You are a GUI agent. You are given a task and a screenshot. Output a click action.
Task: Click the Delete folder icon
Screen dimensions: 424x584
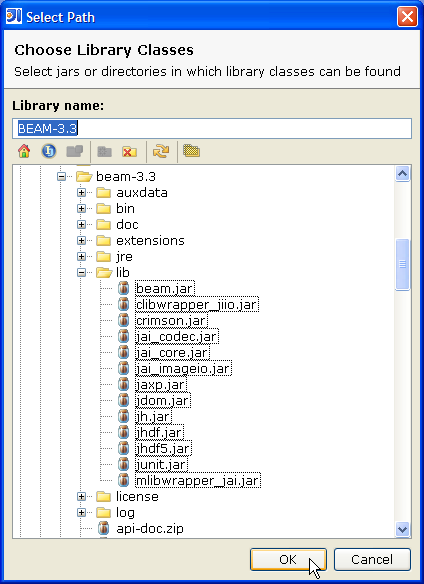tap(129, 152)
